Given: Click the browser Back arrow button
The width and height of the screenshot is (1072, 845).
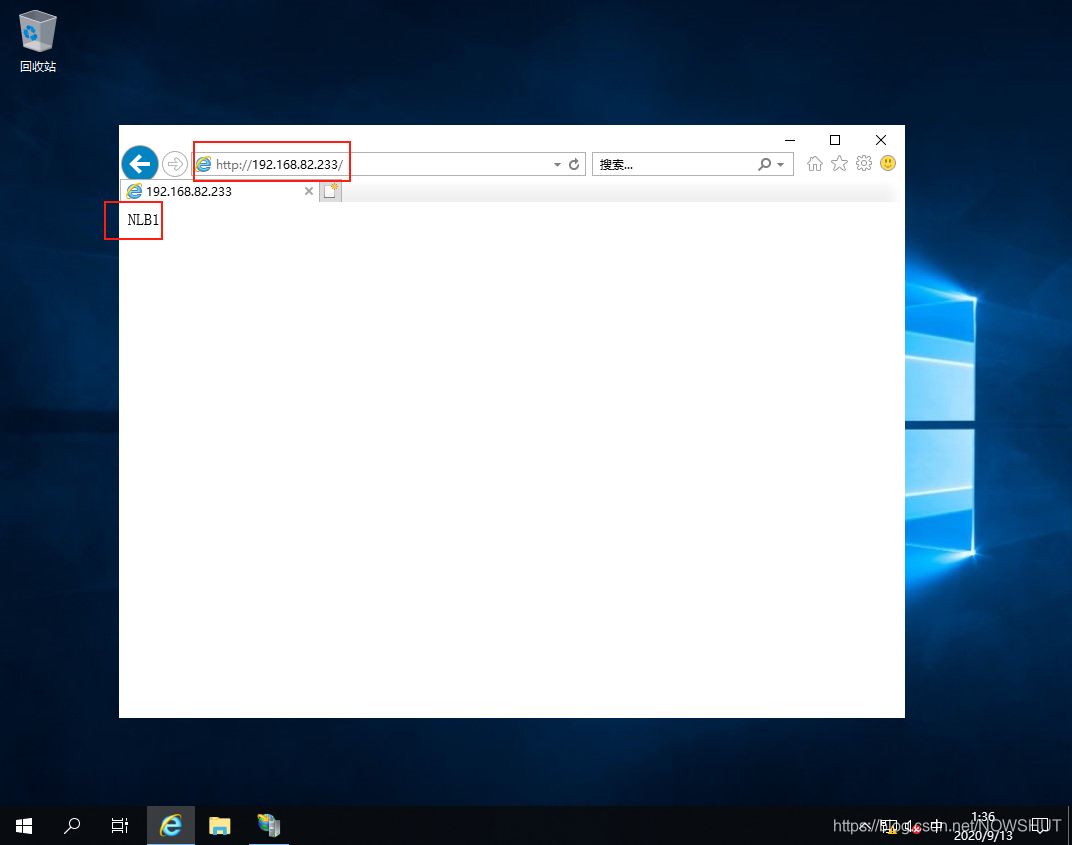Looking at the screenshot, I should (x=140, y=164).
